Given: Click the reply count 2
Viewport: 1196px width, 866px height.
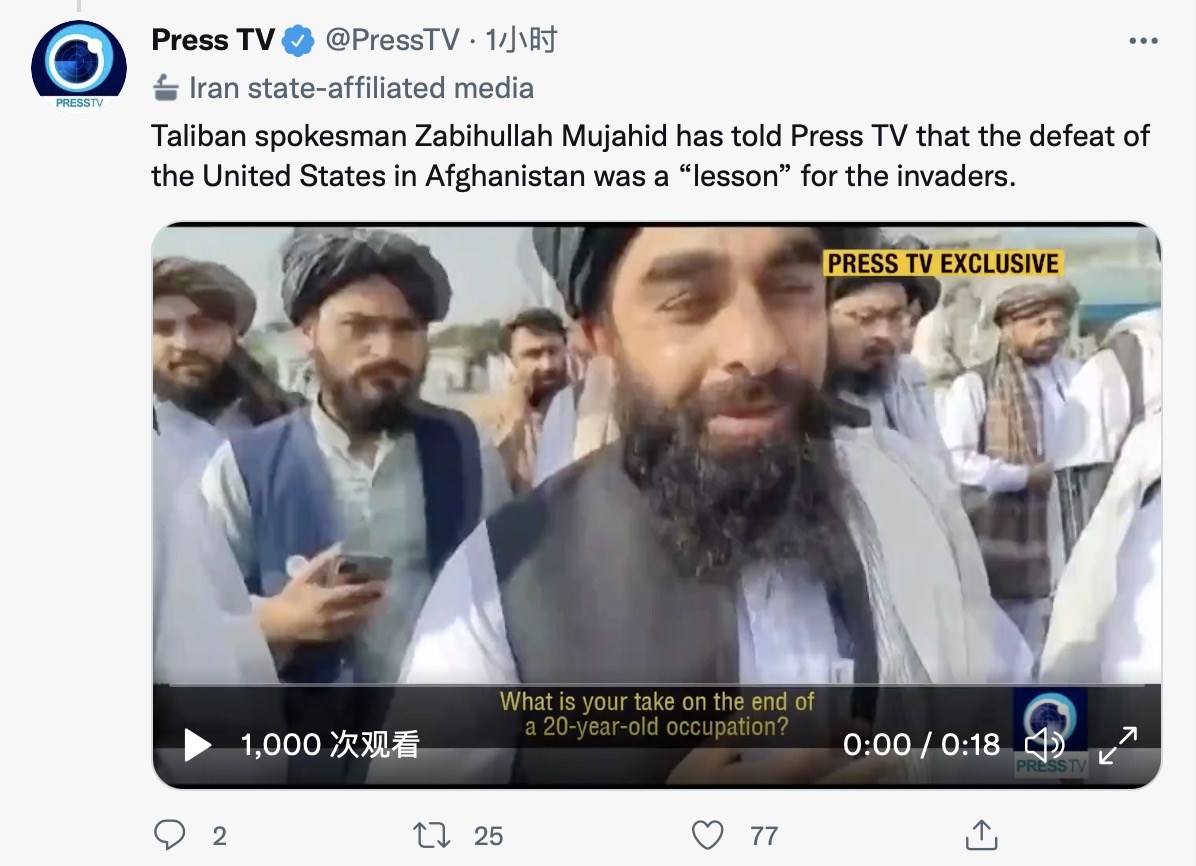Looking at the screenshot, I should pos(220,836).
